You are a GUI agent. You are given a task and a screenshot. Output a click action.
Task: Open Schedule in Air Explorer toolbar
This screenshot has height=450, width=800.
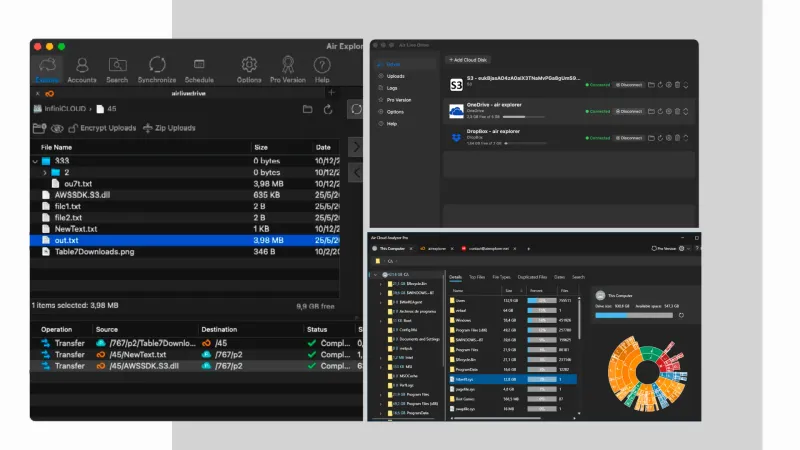pos(199,69)
